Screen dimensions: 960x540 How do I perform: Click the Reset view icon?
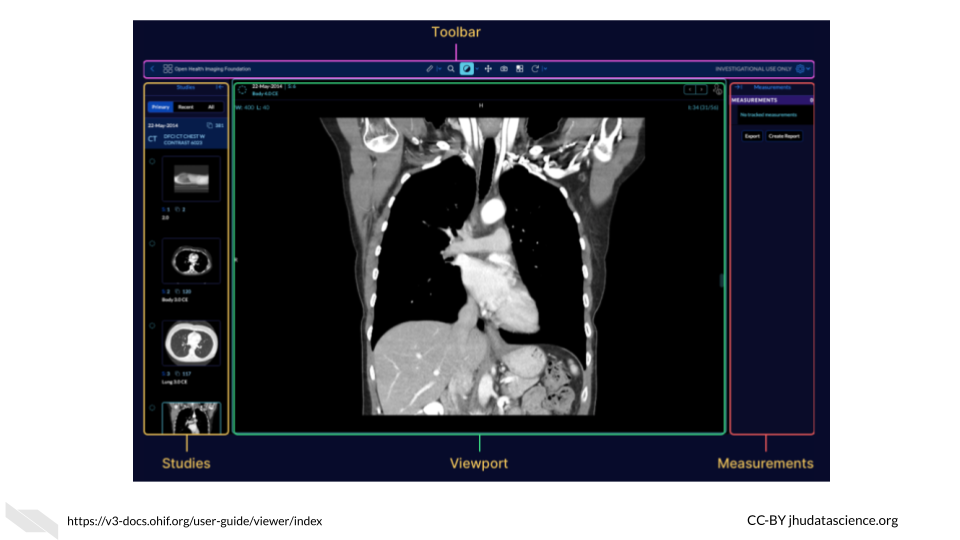(535, 69)
